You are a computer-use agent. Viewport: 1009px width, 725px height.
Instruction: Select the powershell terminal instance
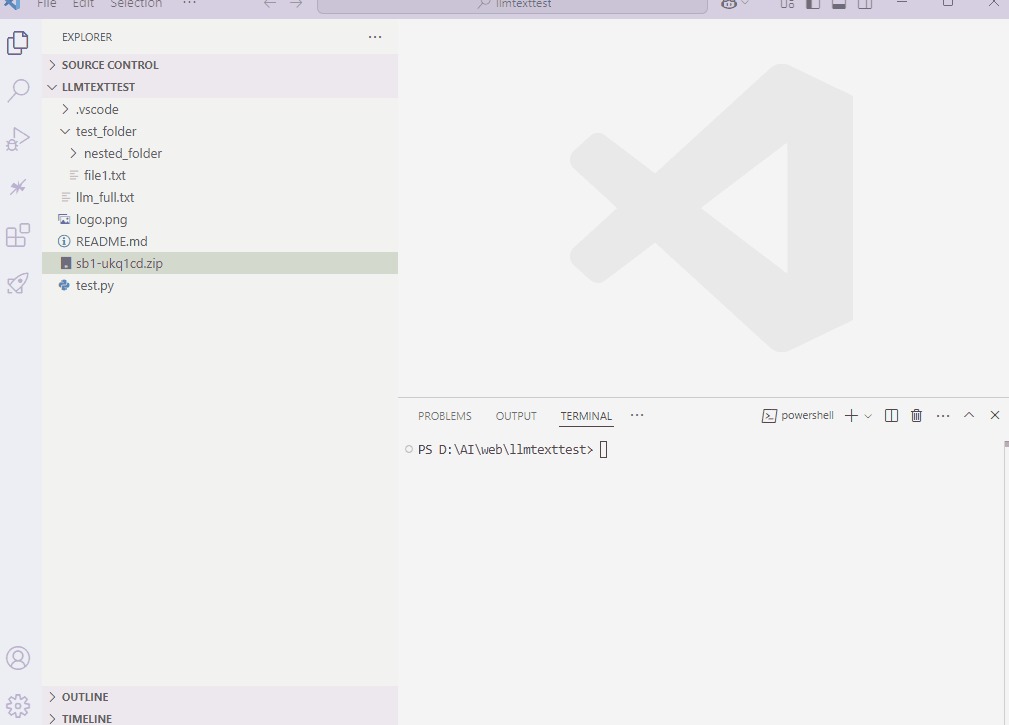798,416
